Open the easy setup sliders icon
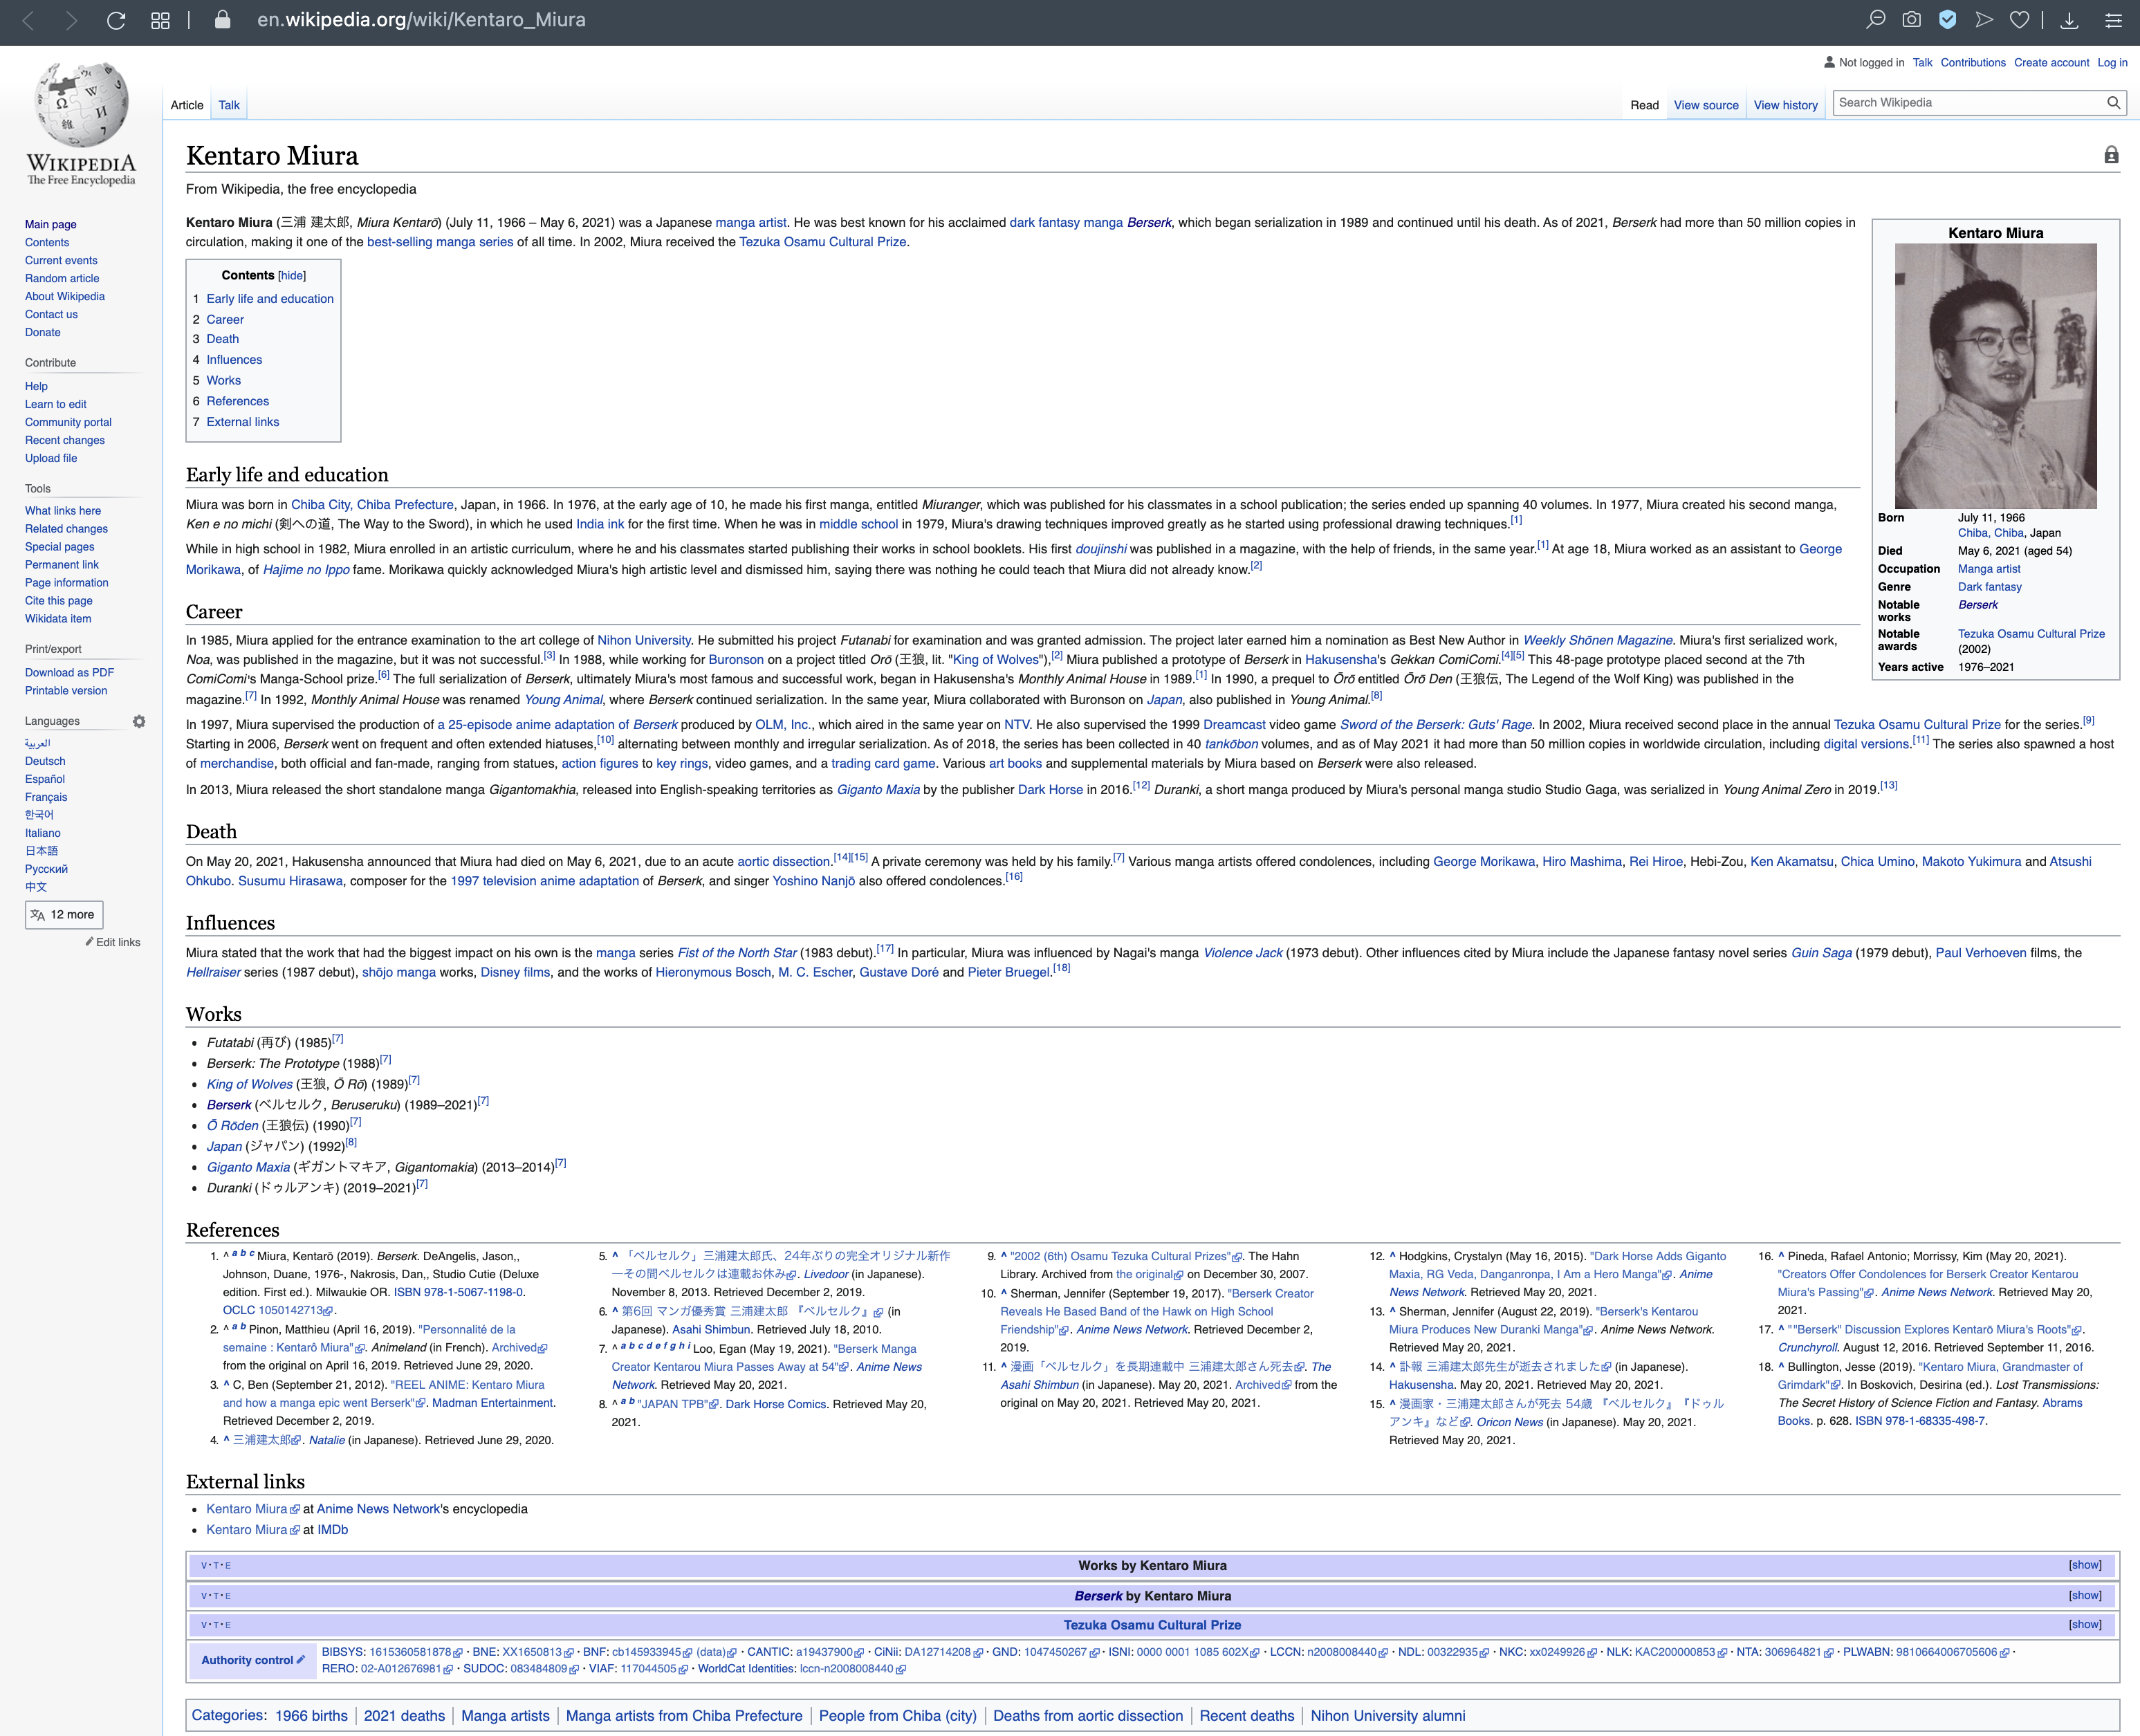Viewport: 2140px width, 1736px height. tap(2113, 20)
